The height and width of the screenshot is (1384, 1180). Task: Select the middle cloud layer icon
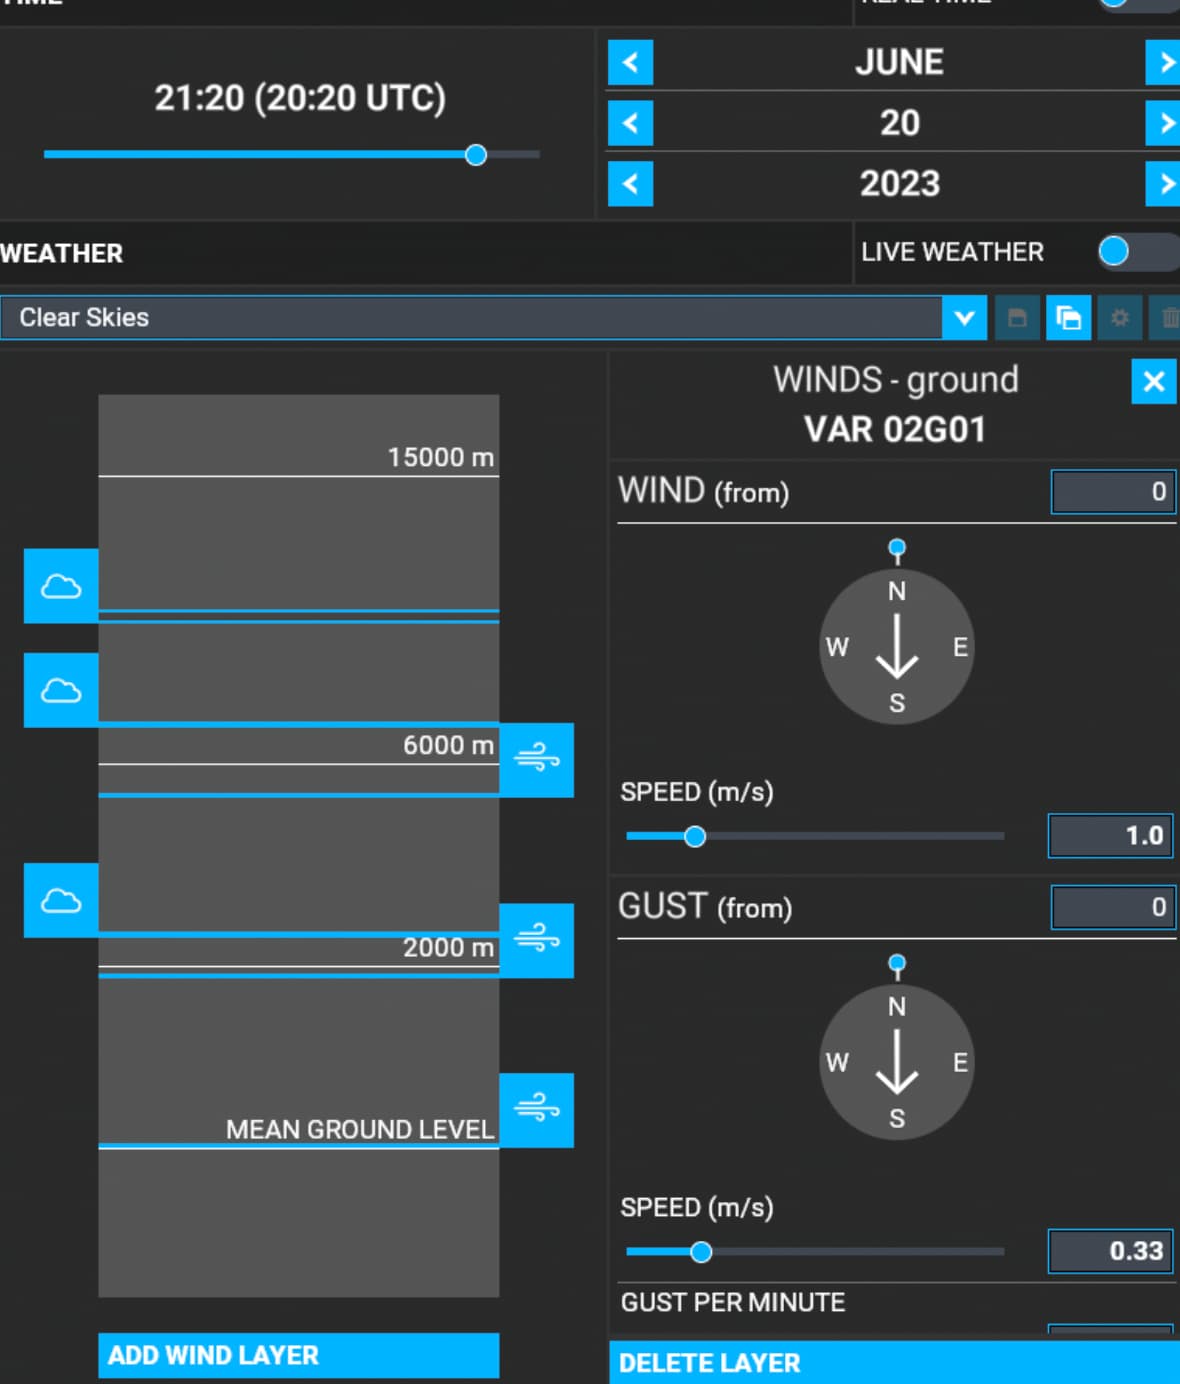tap(61, 690)
